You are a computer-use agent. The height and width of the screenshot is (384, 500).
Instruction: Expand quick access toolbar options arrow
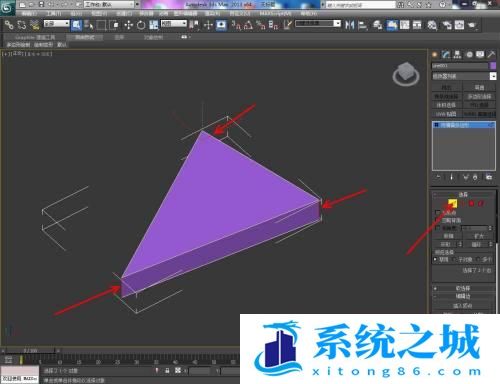click(x=137, y=4)
